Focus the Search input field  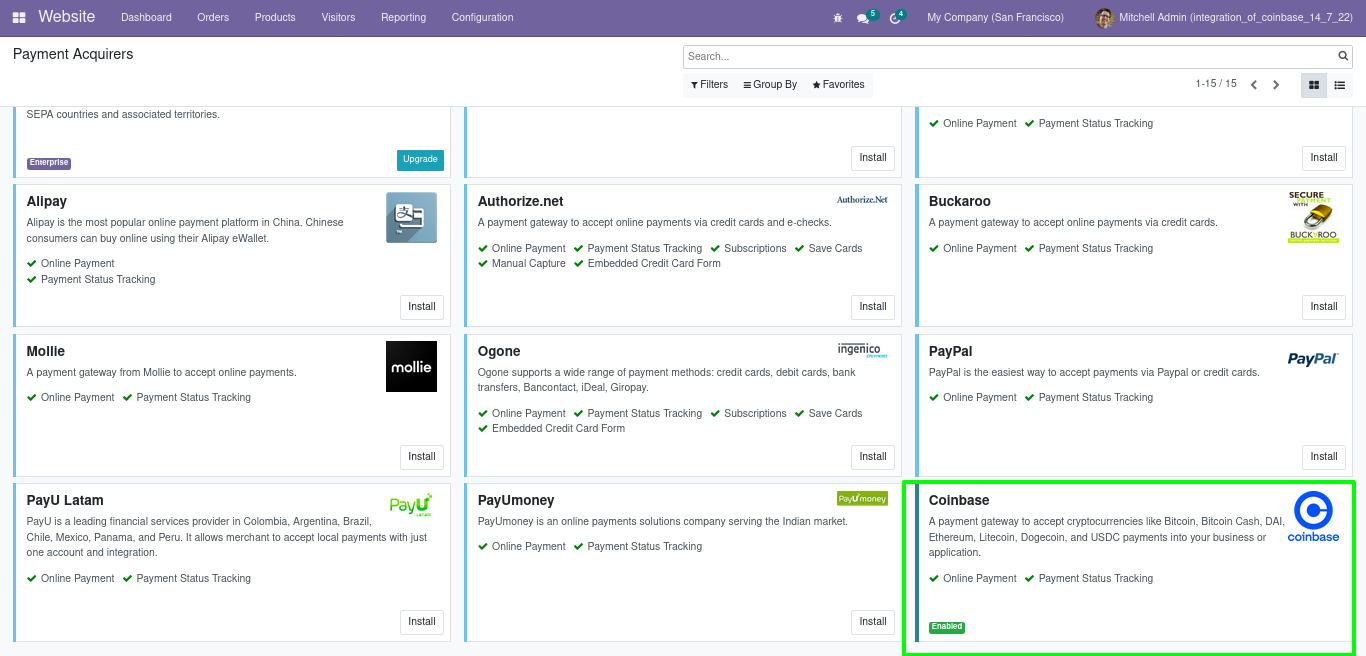click(1010, 57)
